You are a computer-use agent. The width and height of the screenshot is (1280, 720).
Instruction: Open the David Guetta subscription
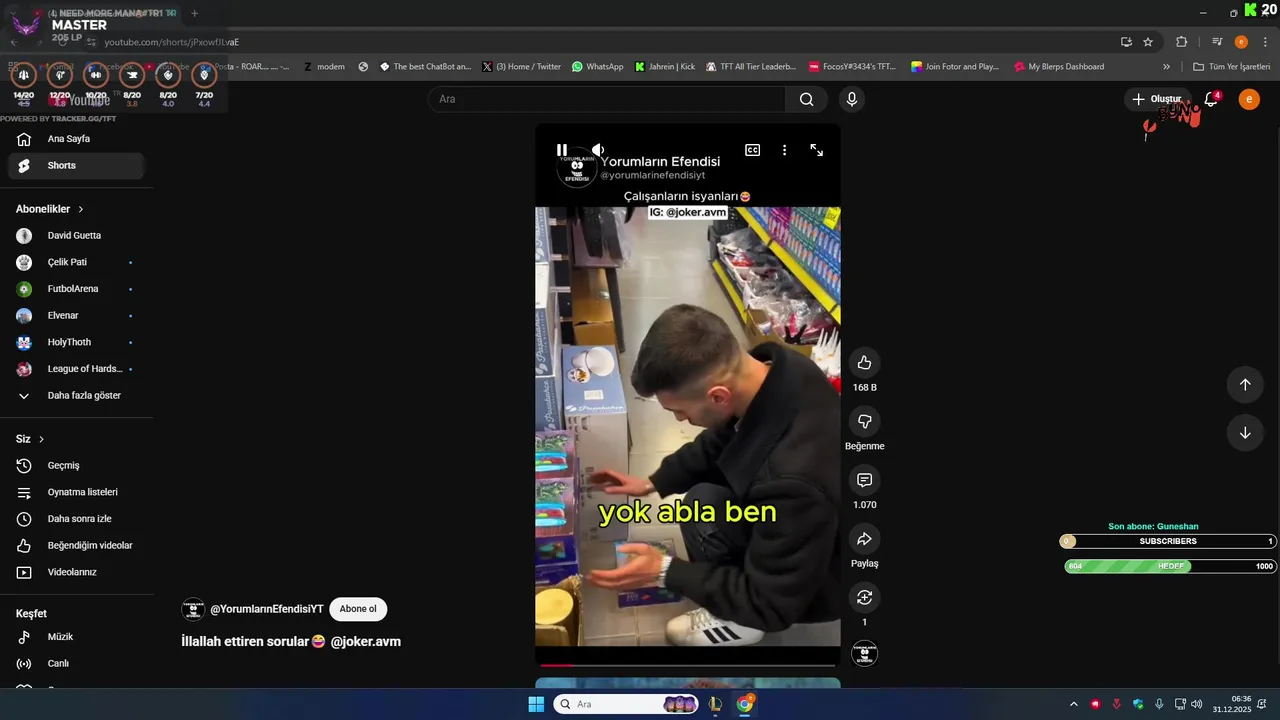[x=76, y=236]
